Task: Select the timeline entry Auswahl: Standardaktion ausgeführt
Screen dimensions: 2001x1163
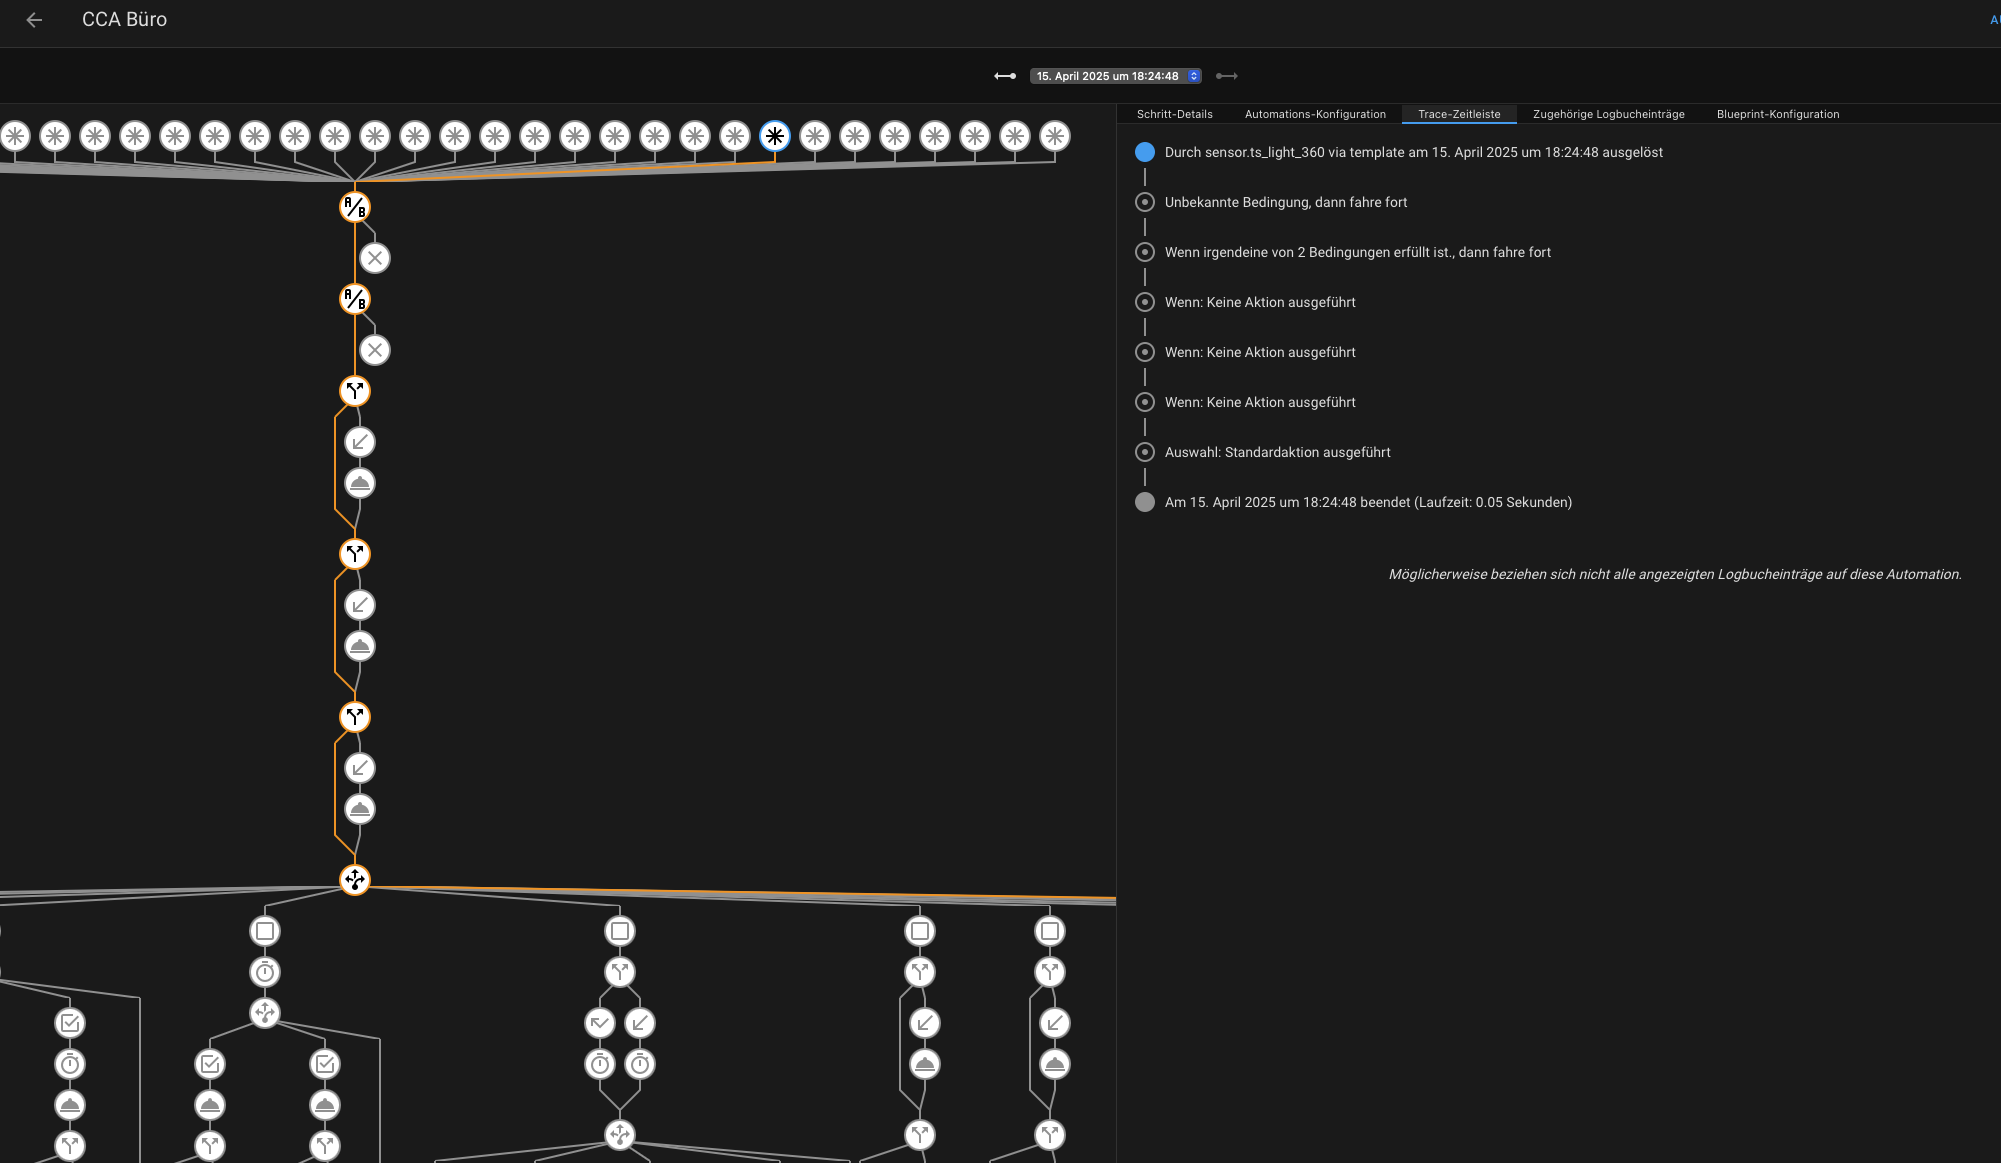Action: coord(1277,452)
